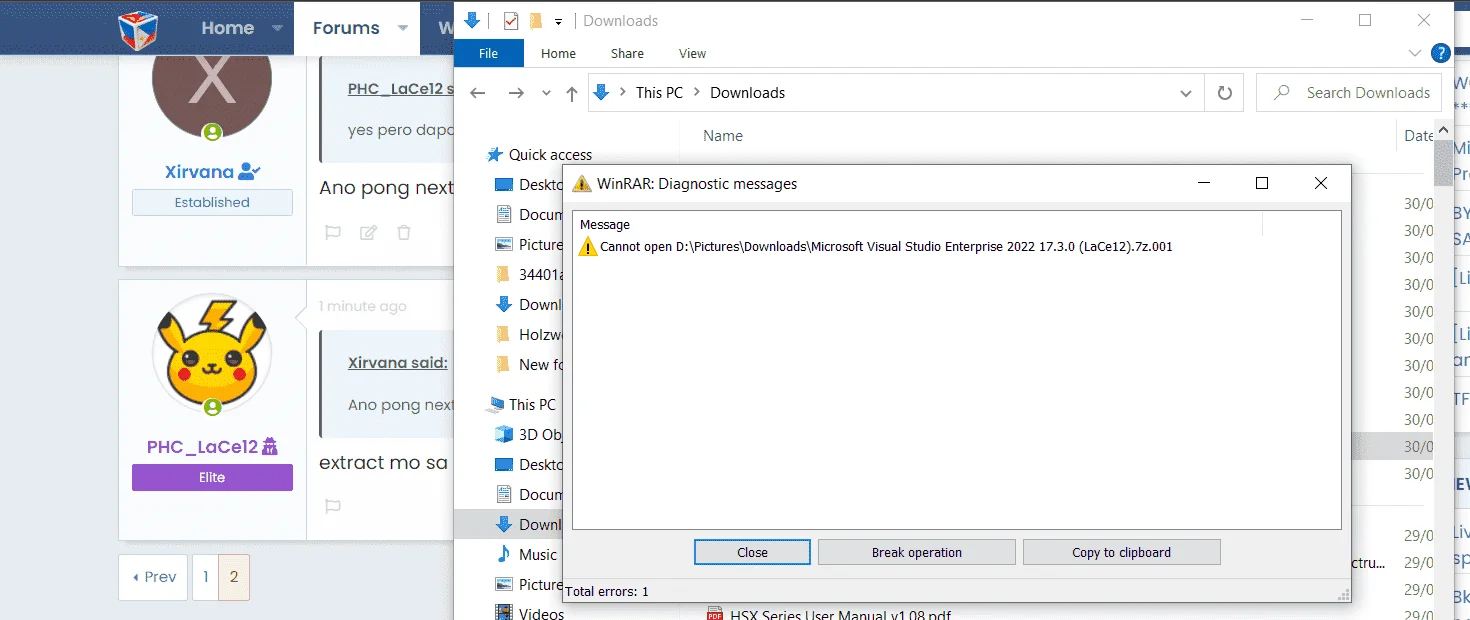Click the warning icon beside the error message

point(588,246)
